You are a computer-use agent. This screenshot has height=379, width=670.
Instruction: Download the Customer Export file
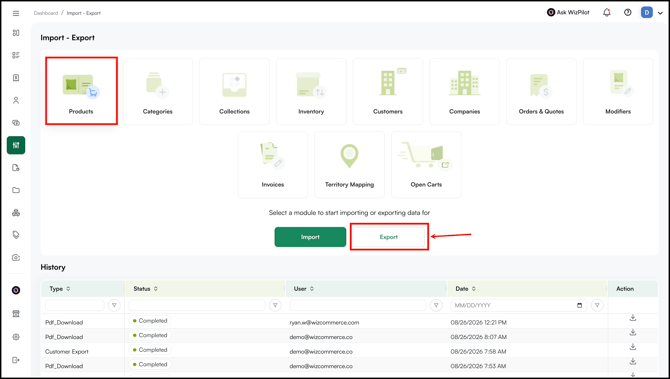click(633, 347)
